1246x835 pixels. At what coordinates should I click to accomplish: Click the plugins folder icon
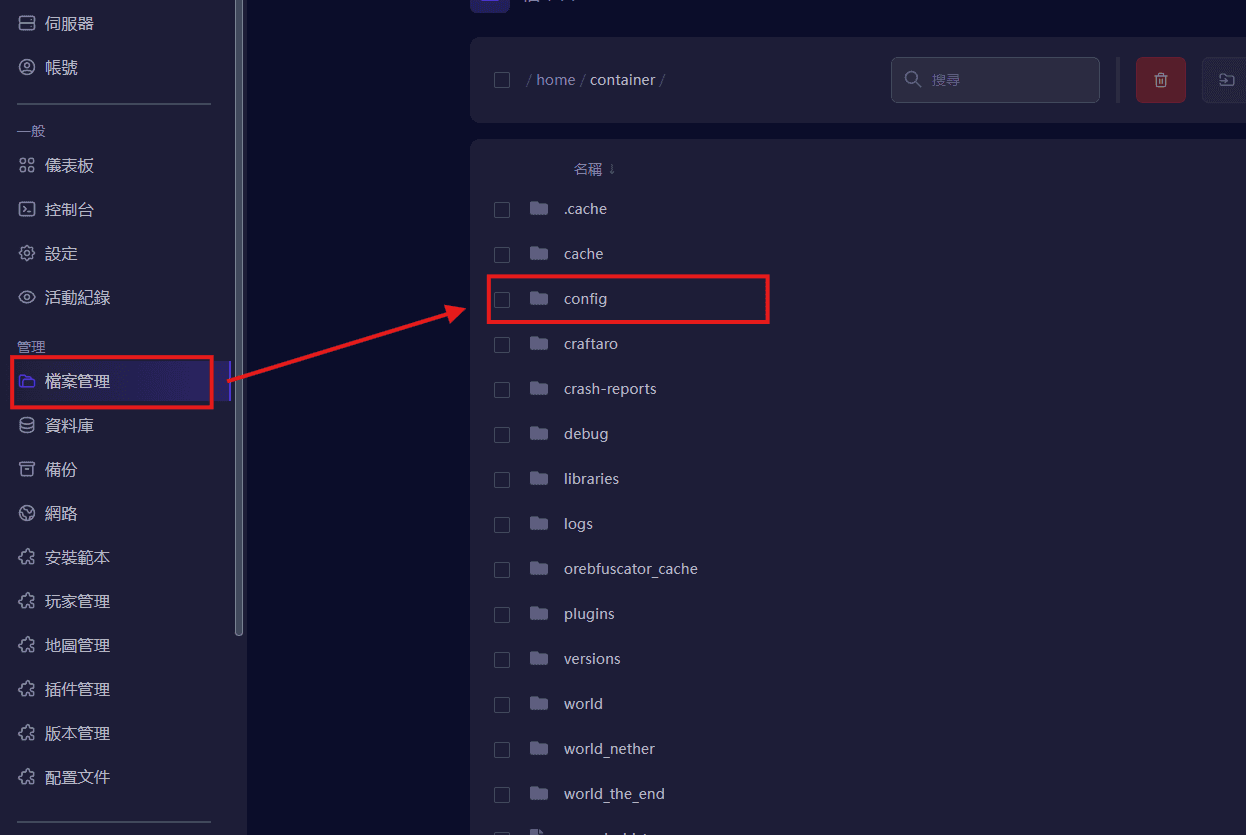tap(540, 614)
